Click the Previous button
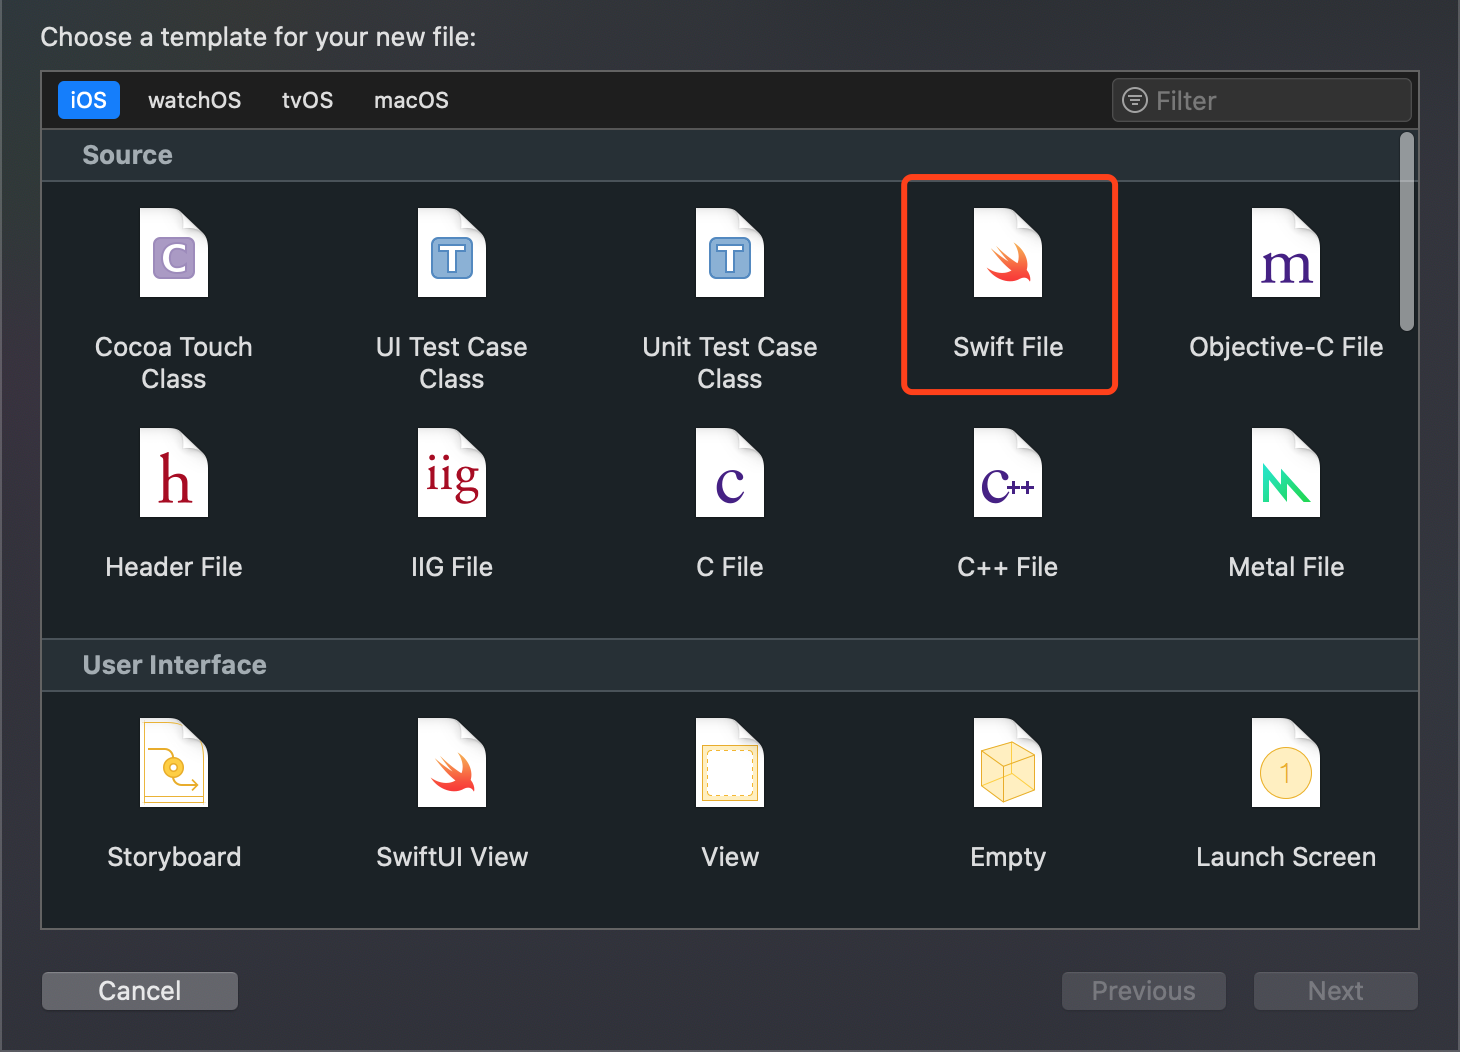 (x=1144, y=991)
